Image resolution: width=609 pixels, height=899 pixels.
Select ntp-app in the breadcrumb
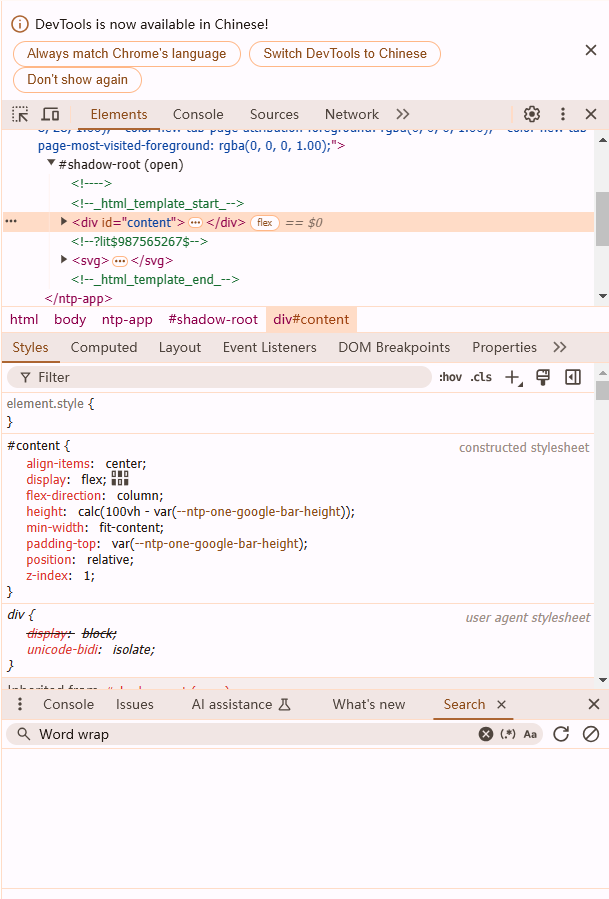coord(127,319)
